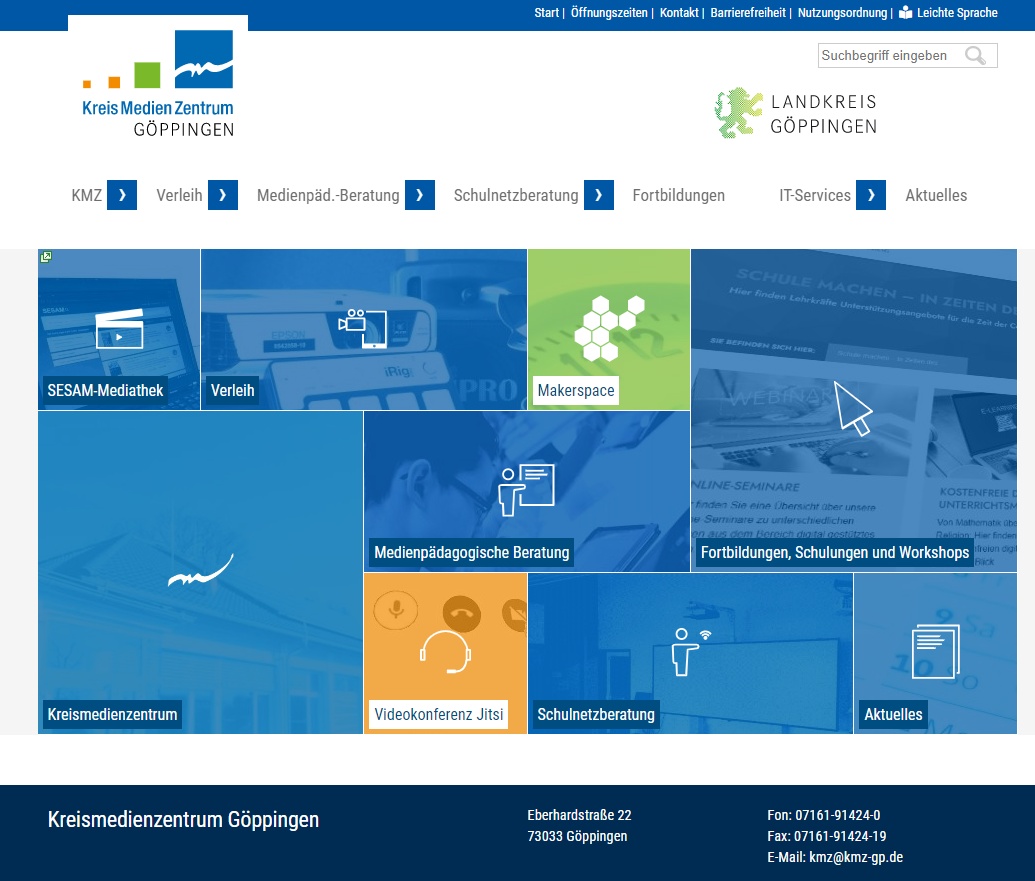The width and height of the screenshot is (1035, 881).
Task: Click the Medienpädagogische Beratung presenter icon
Action: click(x=526, y=490)
